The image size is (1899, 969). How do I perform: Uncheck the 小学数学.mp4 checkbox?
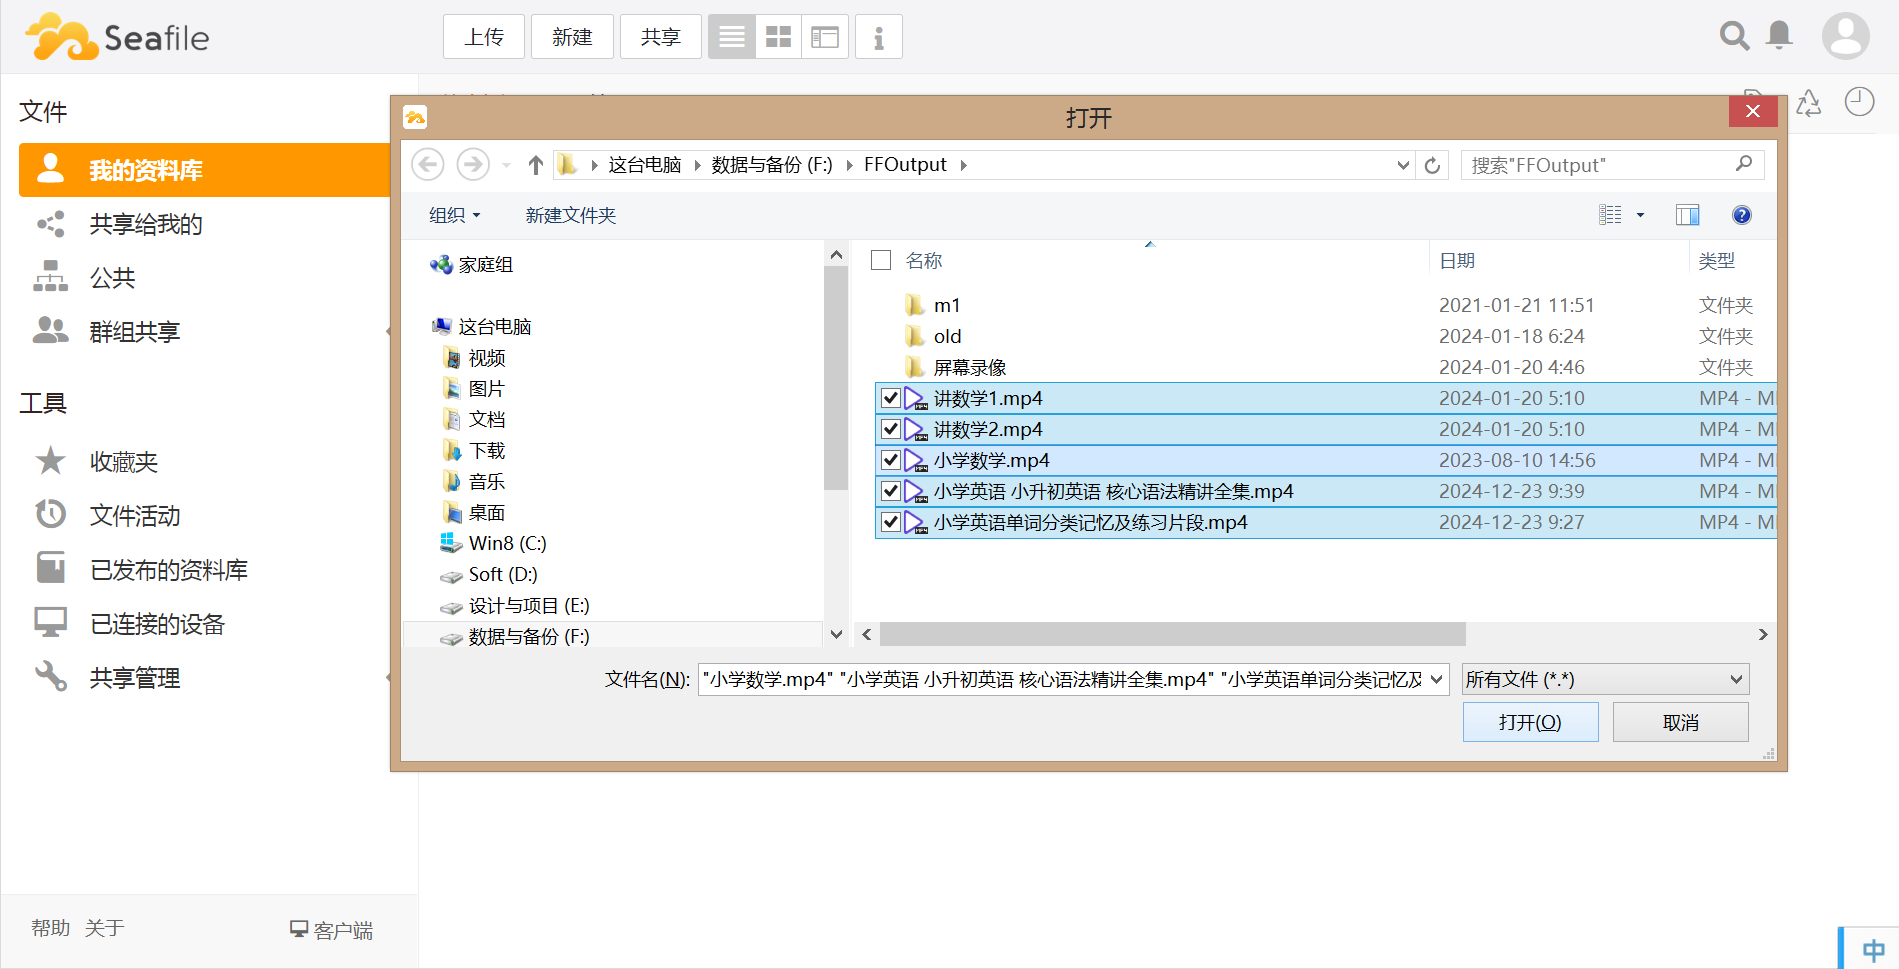pyautogui.click(x=890, y=460)
